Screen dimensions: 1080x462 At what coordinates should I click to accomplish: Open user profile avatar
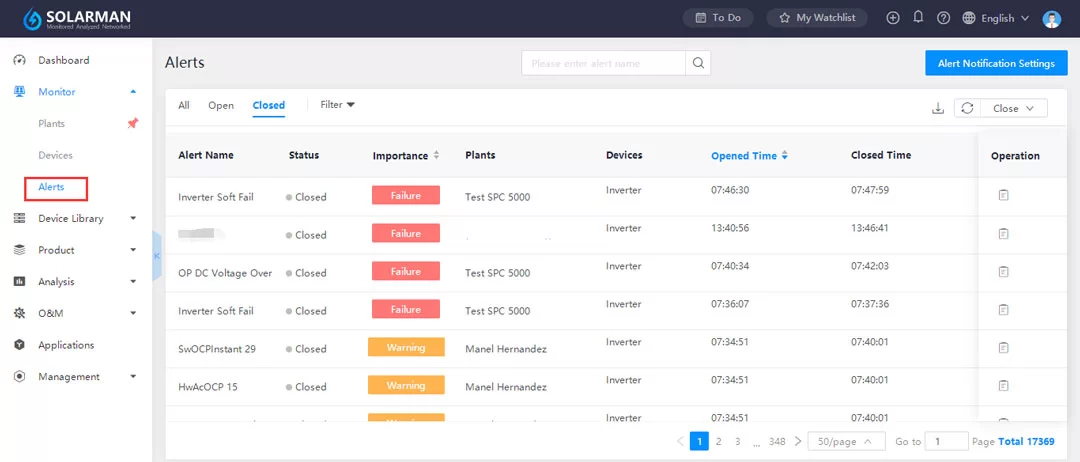click(1051, 18)
